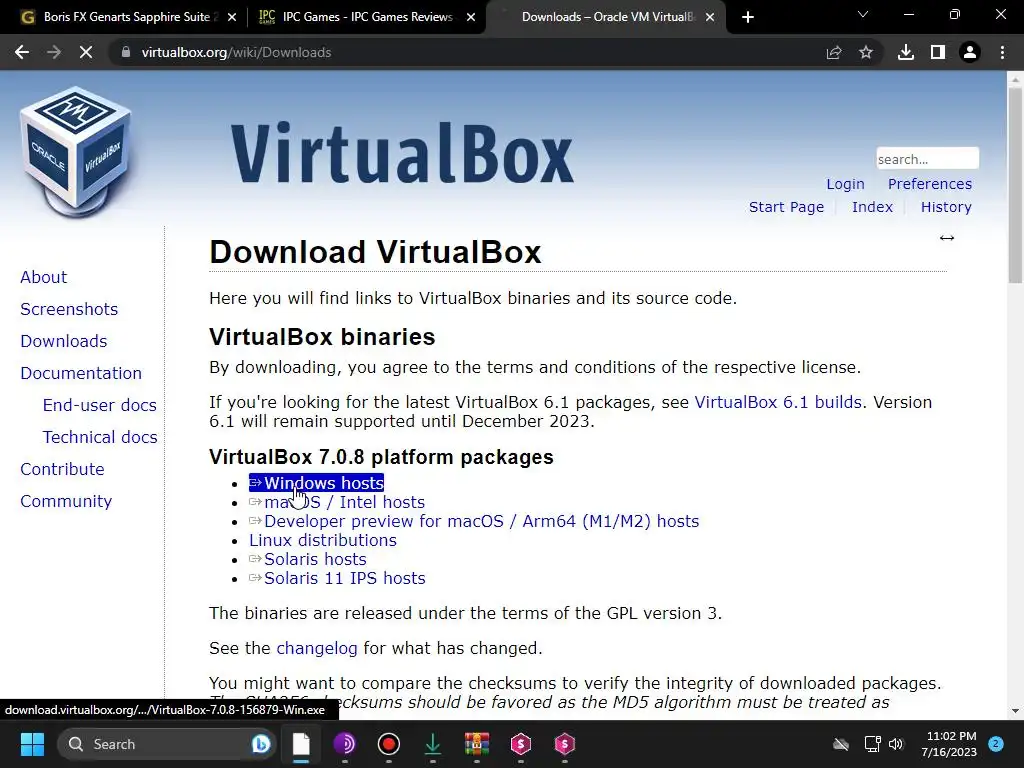Open the Chrome three-dot menu
Viewport: 1024px width, 768px height.
tap(1002, 52)
